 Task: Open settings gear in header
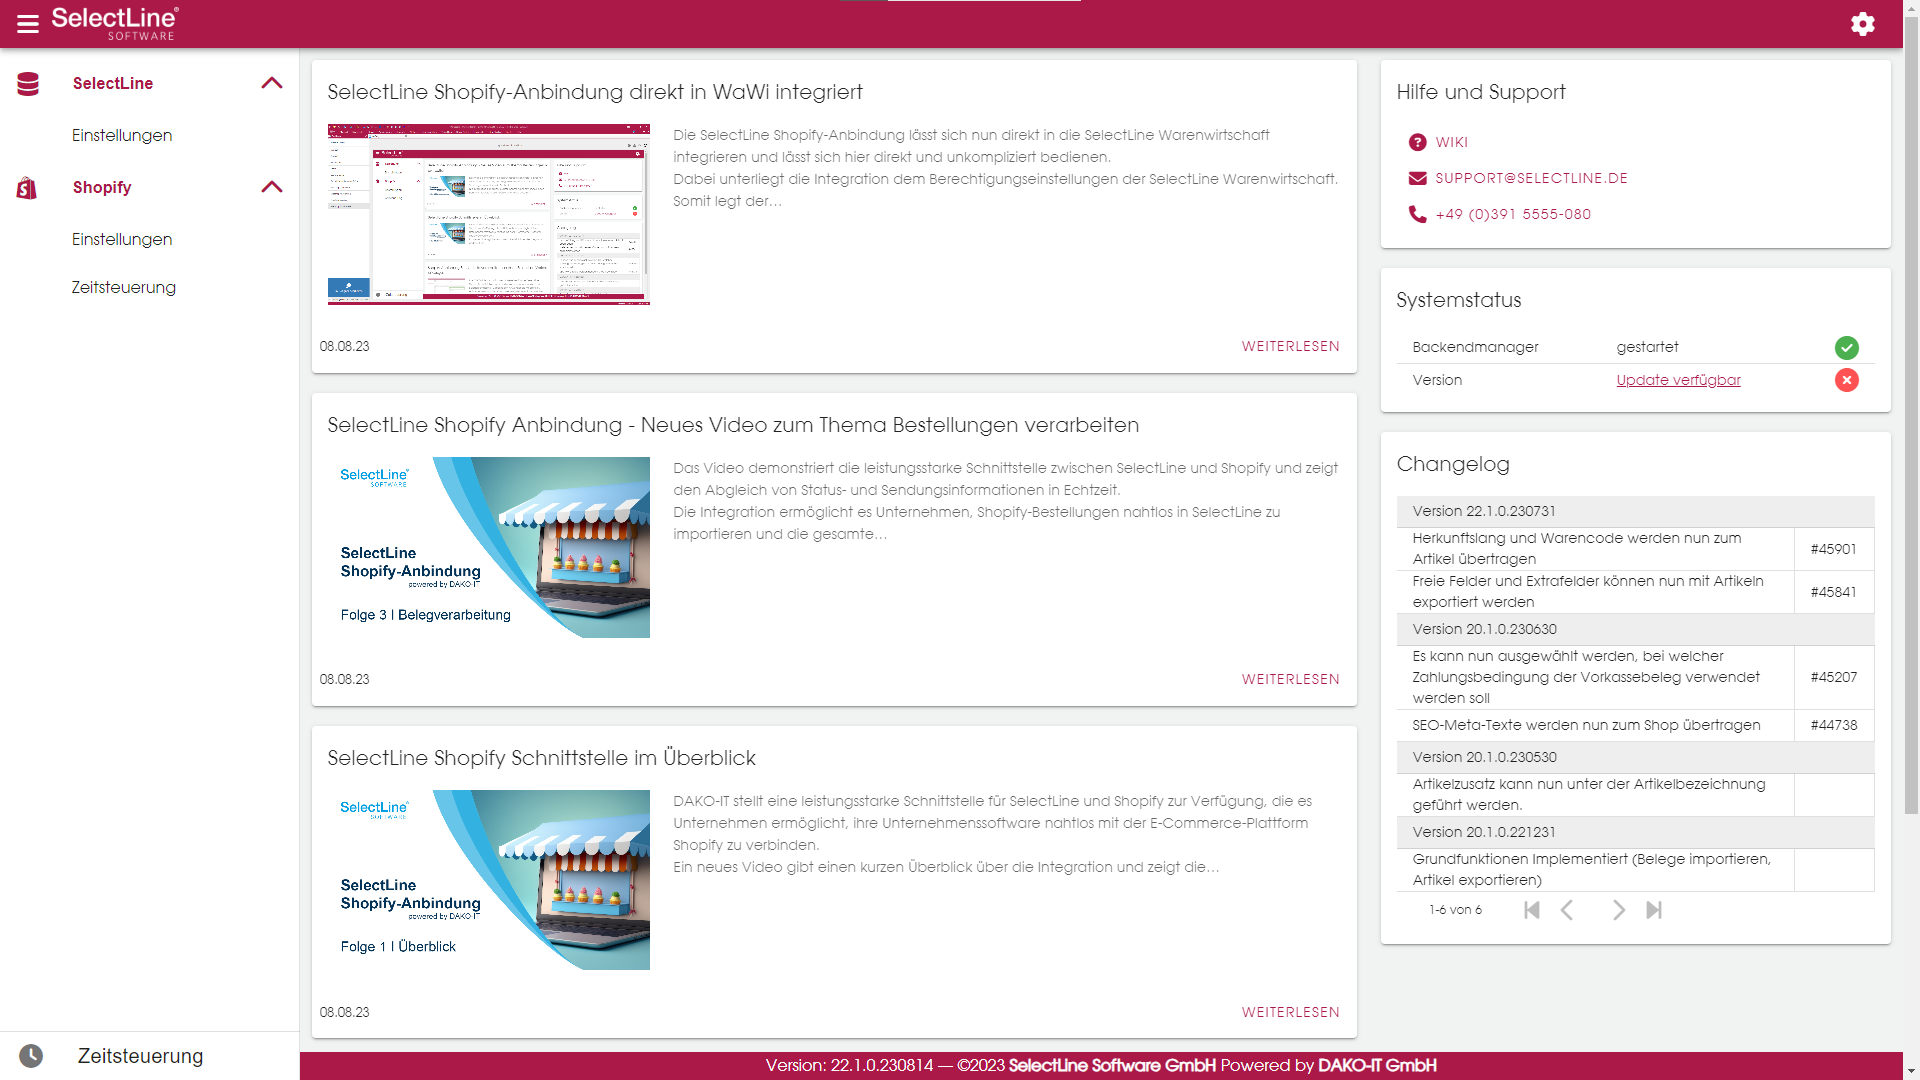(1862, 24)
